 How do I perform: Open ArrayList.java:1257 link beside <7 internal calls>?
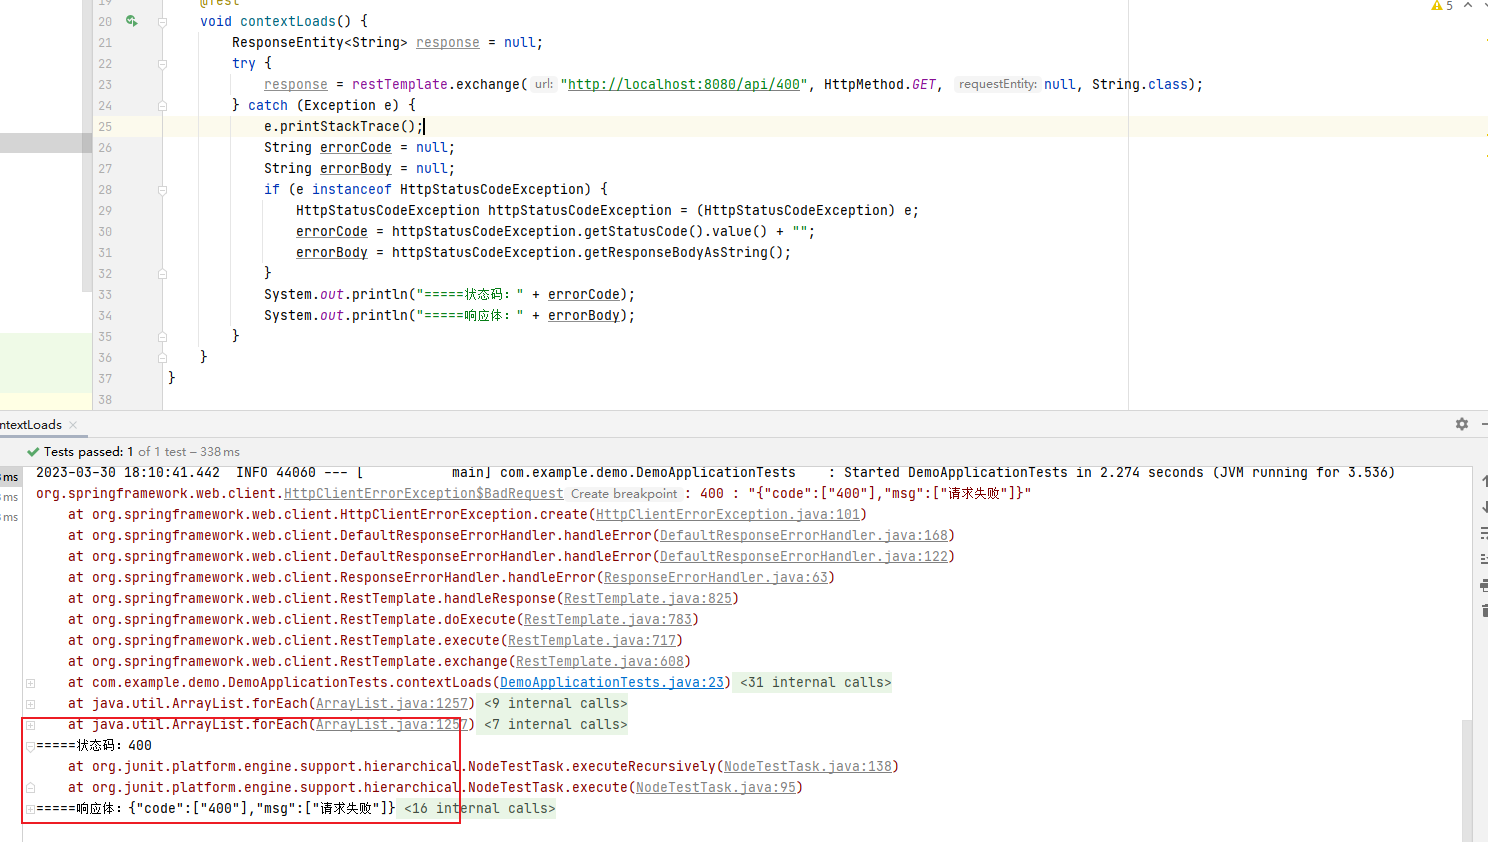392,725
